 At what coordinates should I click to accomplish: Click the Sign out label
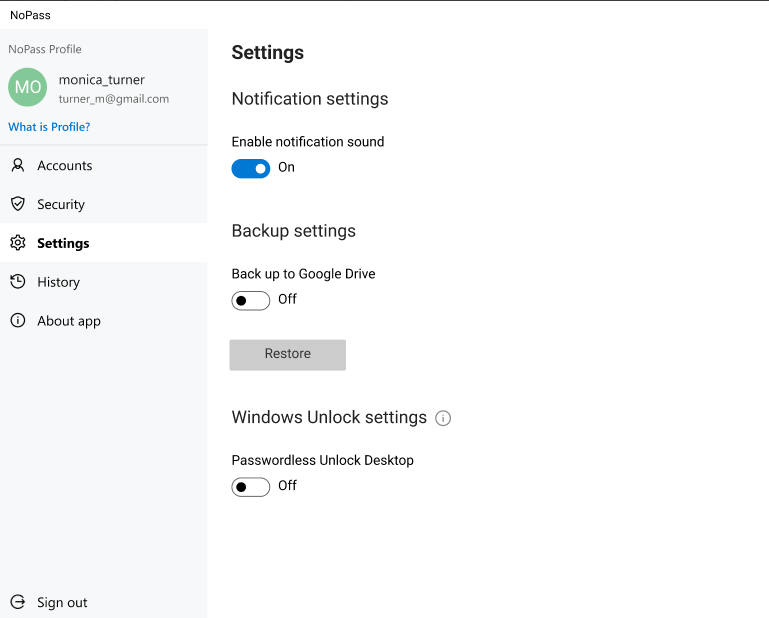click(x=62, y=602)
